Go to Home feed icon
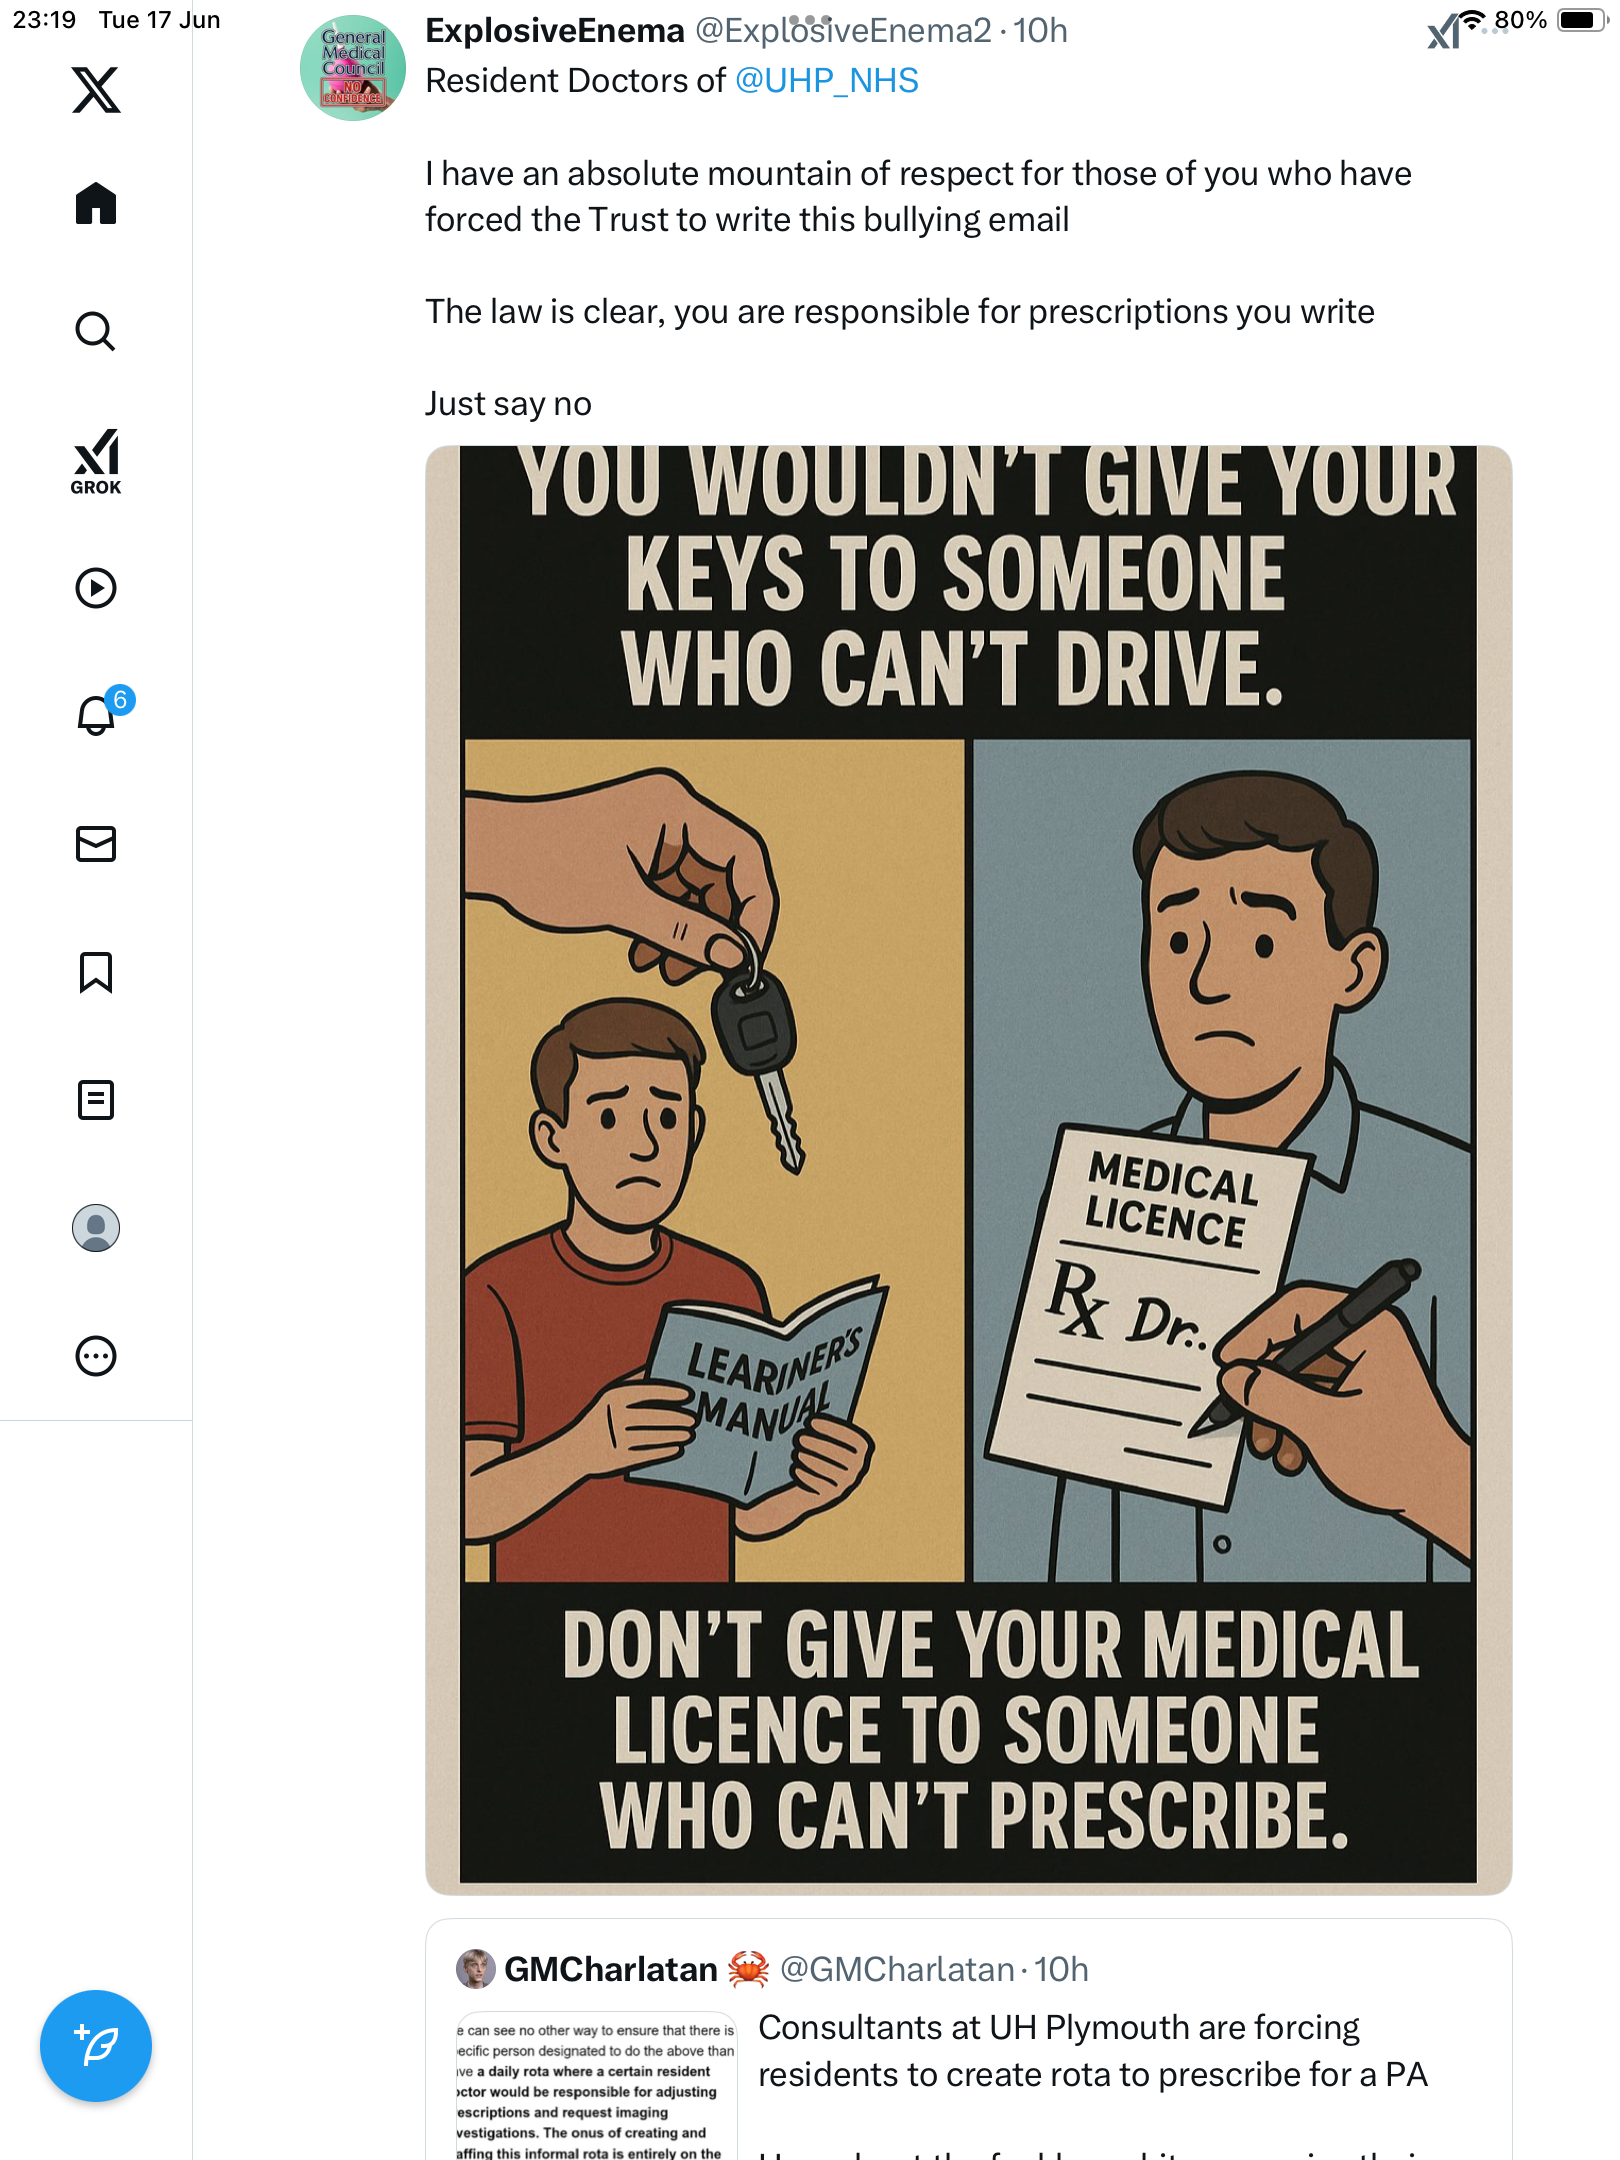This screenshot has height=2160, width=1620. pyautogui.click(x=96, y=203)
